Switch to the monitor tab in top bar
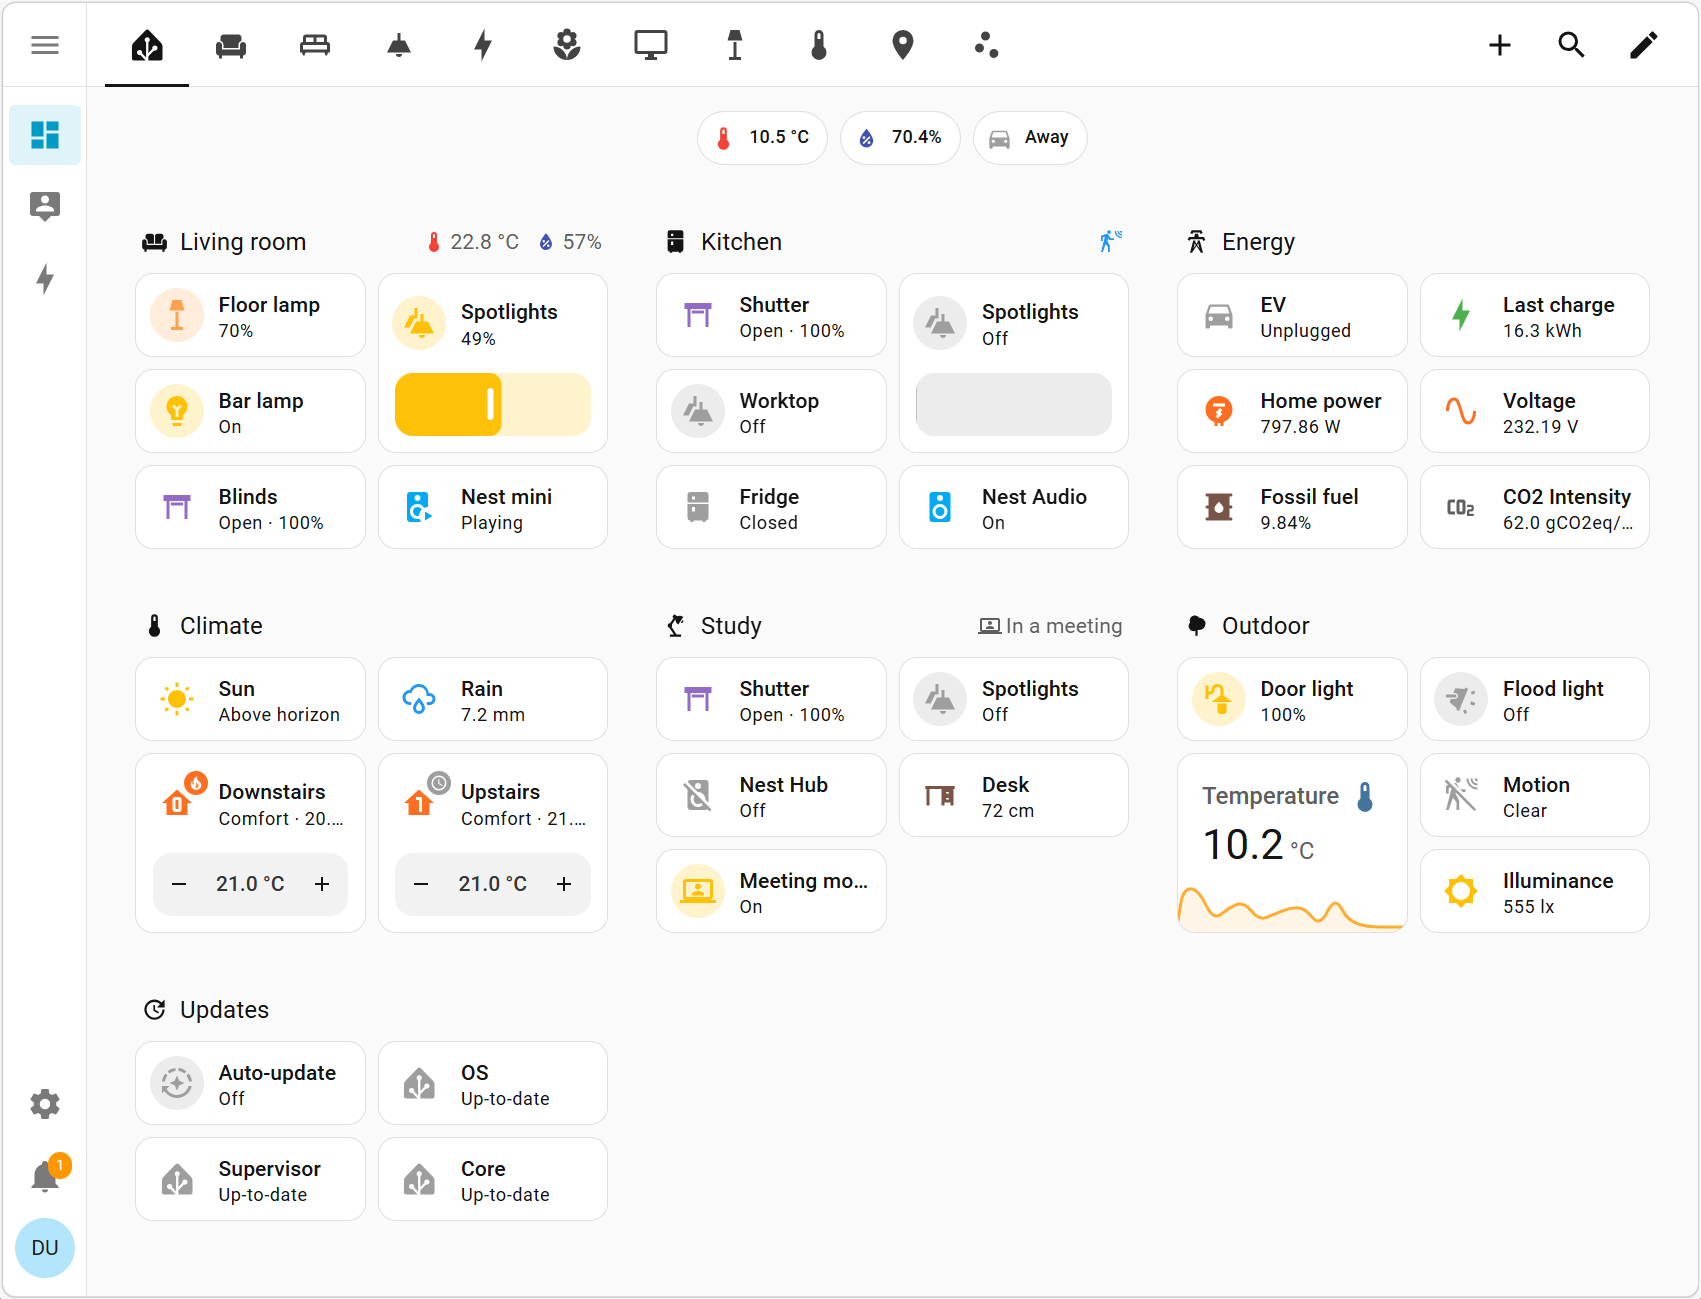The height and width of the screenshot is (1299, 1701). coord(651,45)
